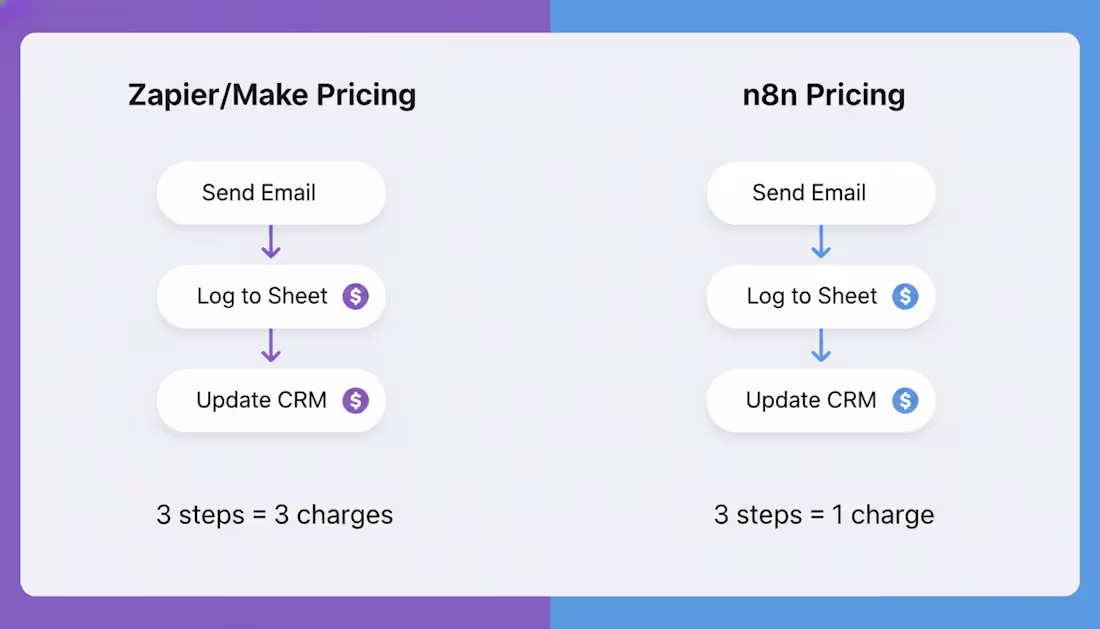Click the blue dollar icon on Update CRM
The height and width of the screenshot is (629, 1100).
tap(905, 400)
